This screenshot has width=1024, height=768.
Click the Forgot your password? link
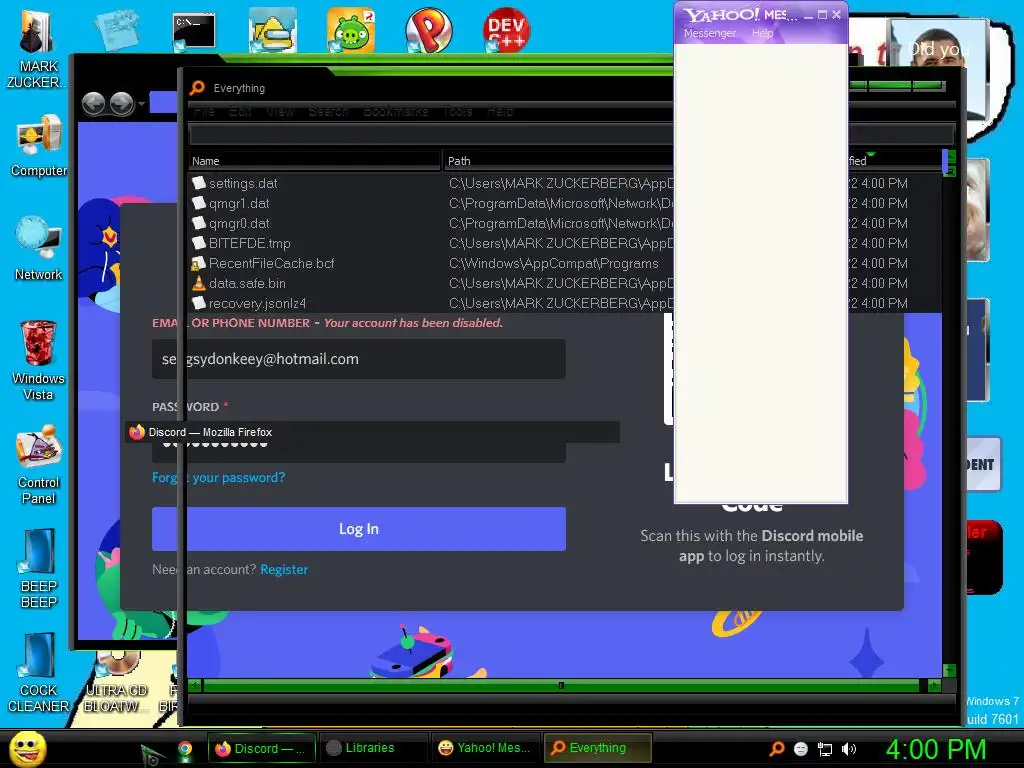[218, 477]
